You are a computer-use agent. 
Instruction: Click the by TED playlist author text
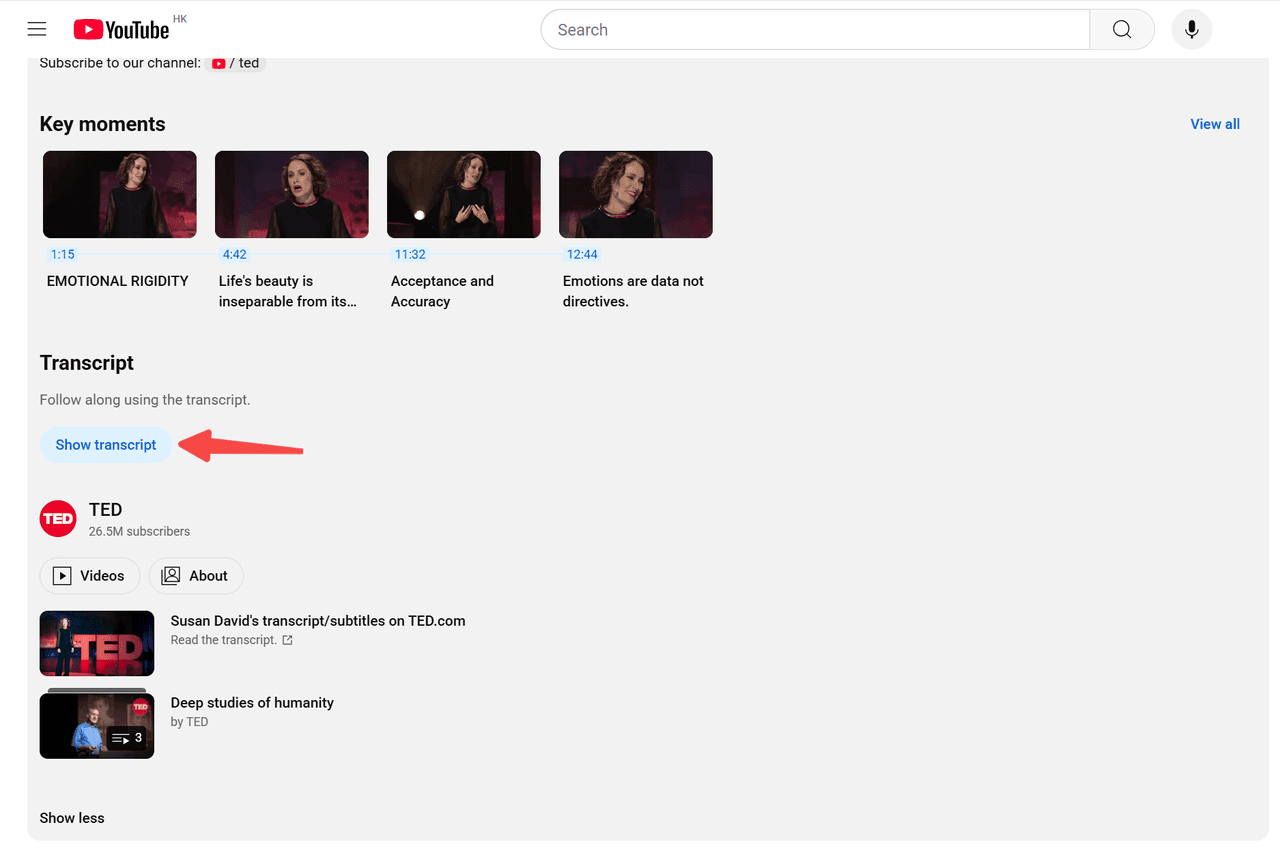click(x=189, y=722)
